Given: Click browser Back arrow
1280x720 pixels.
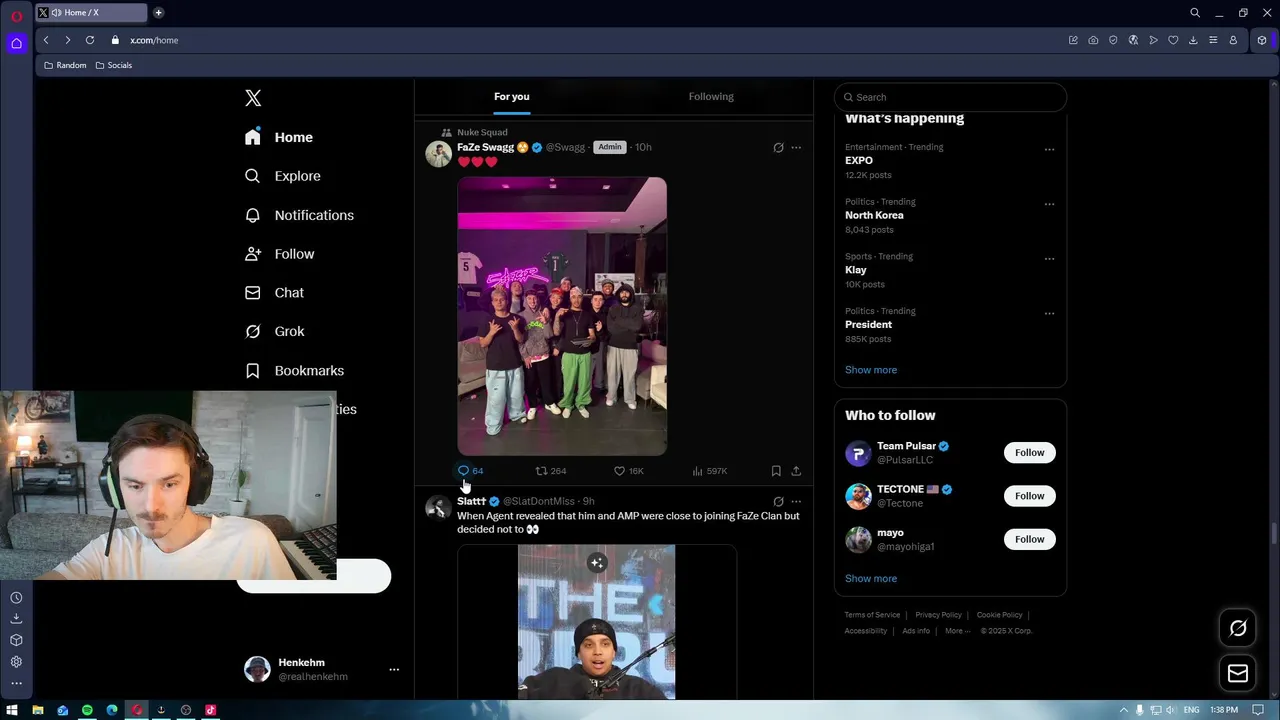Looking at the screenshot, I should [x=46, y=40].
